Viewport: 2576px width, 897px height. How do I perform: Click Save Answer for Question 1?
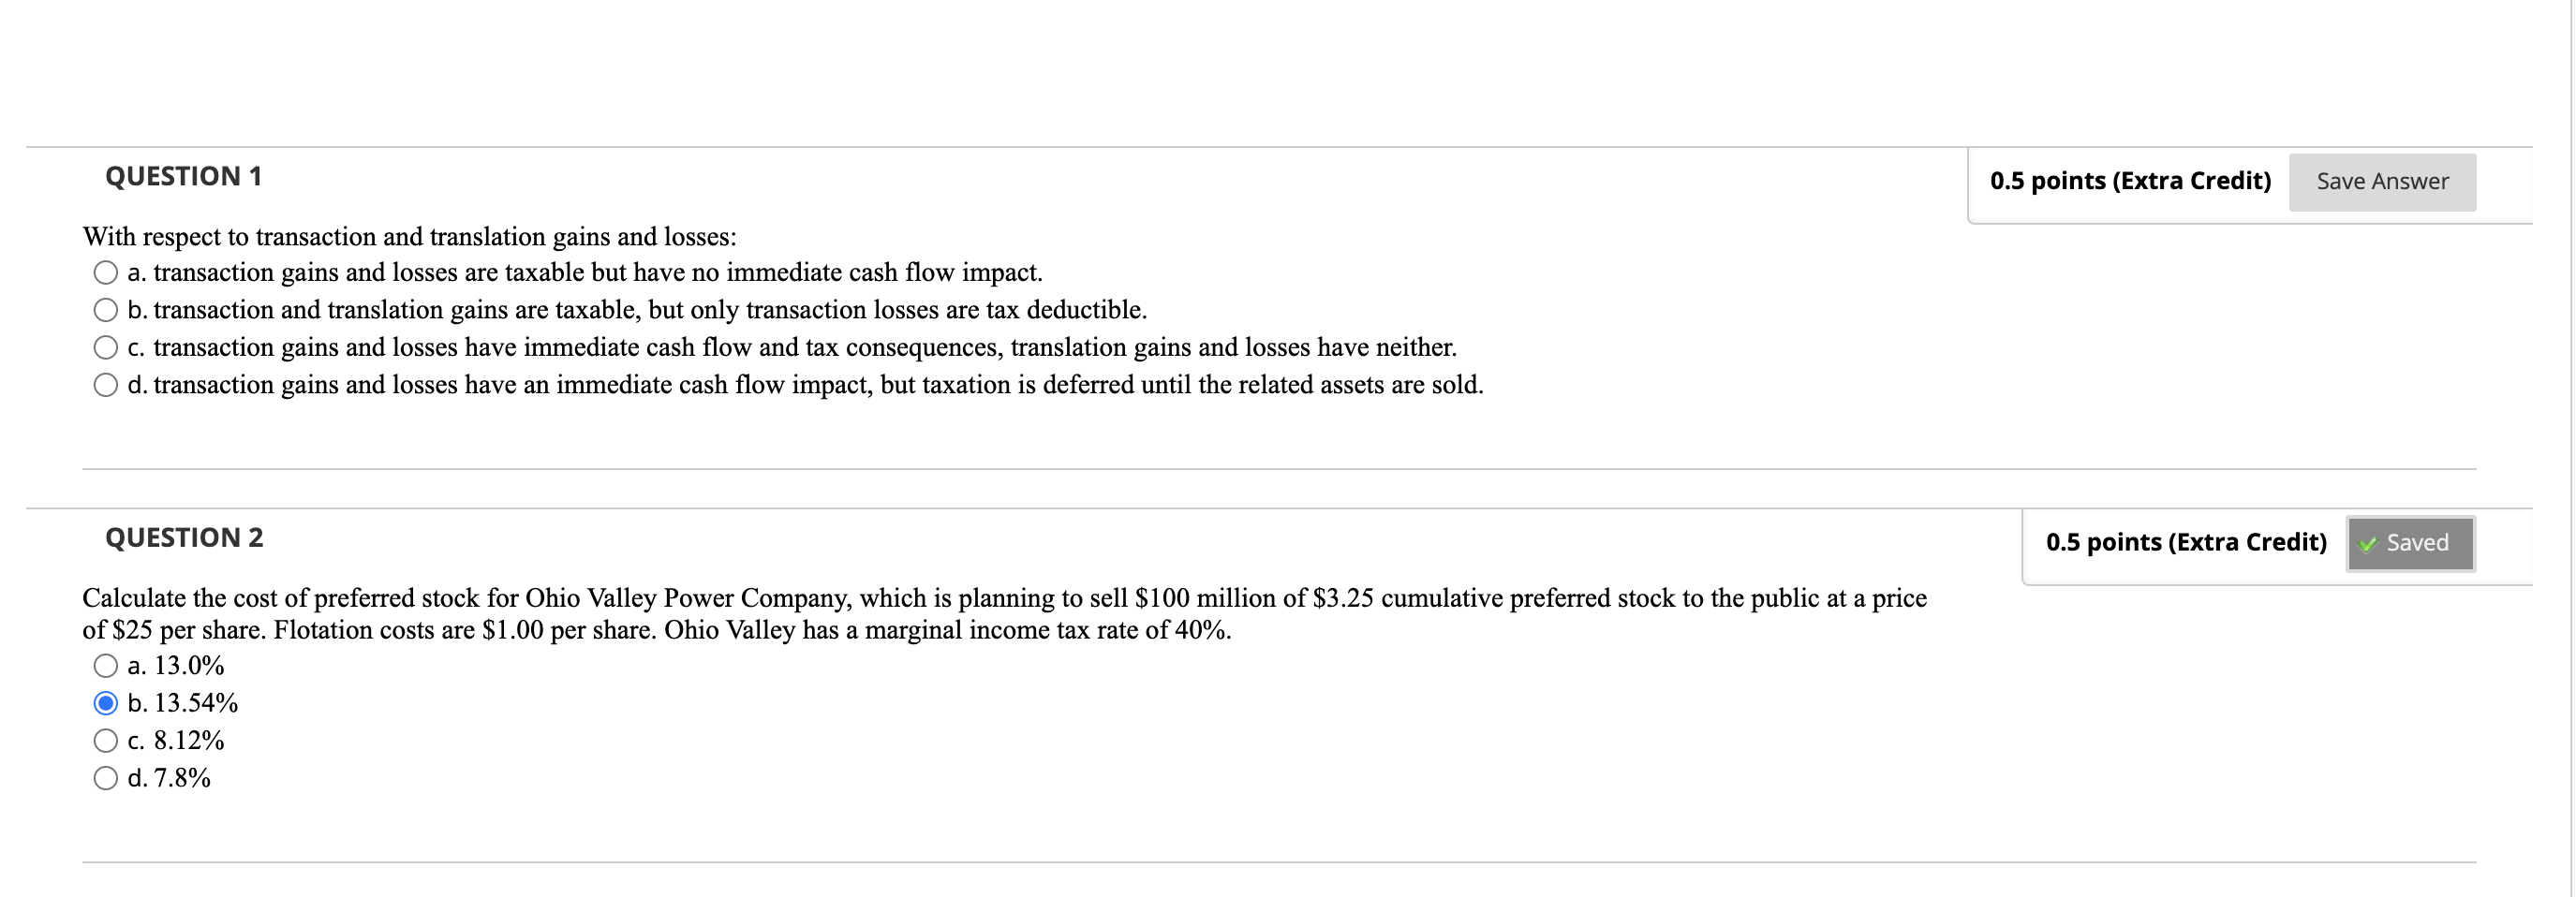point(2383,181)
